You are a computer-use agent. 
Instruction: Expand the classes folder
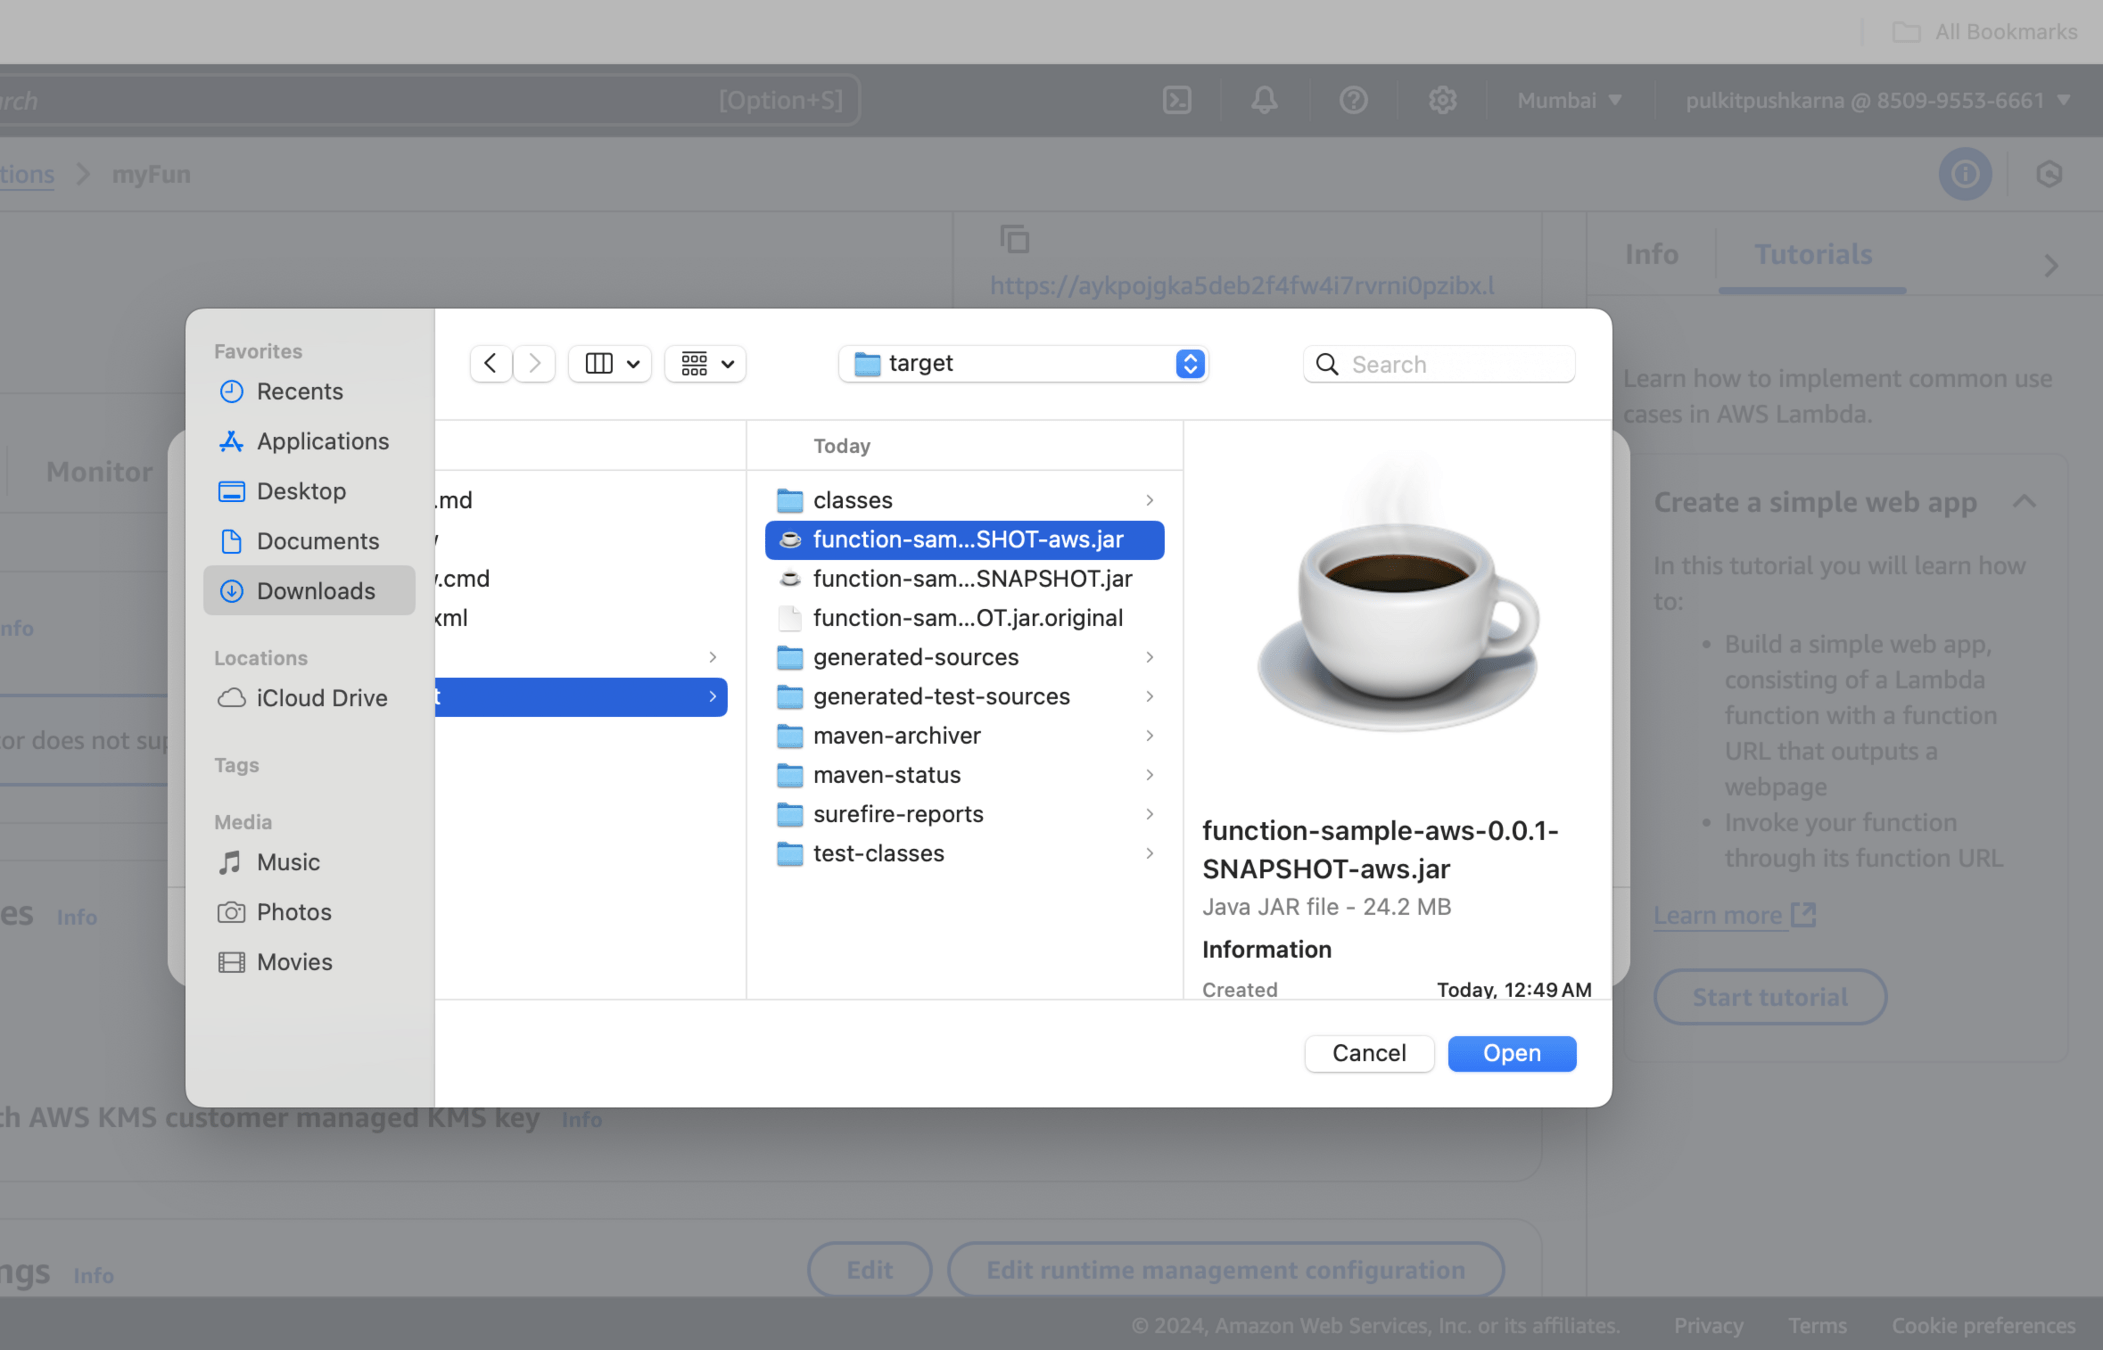tap(852, 500)
